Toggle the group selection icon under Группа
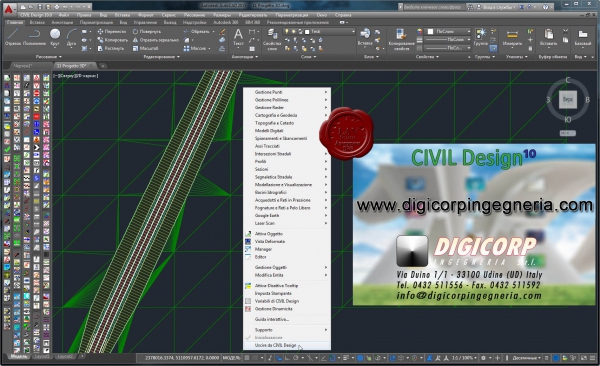This screenshot has width=600, height=366. (x=493, y=48)
